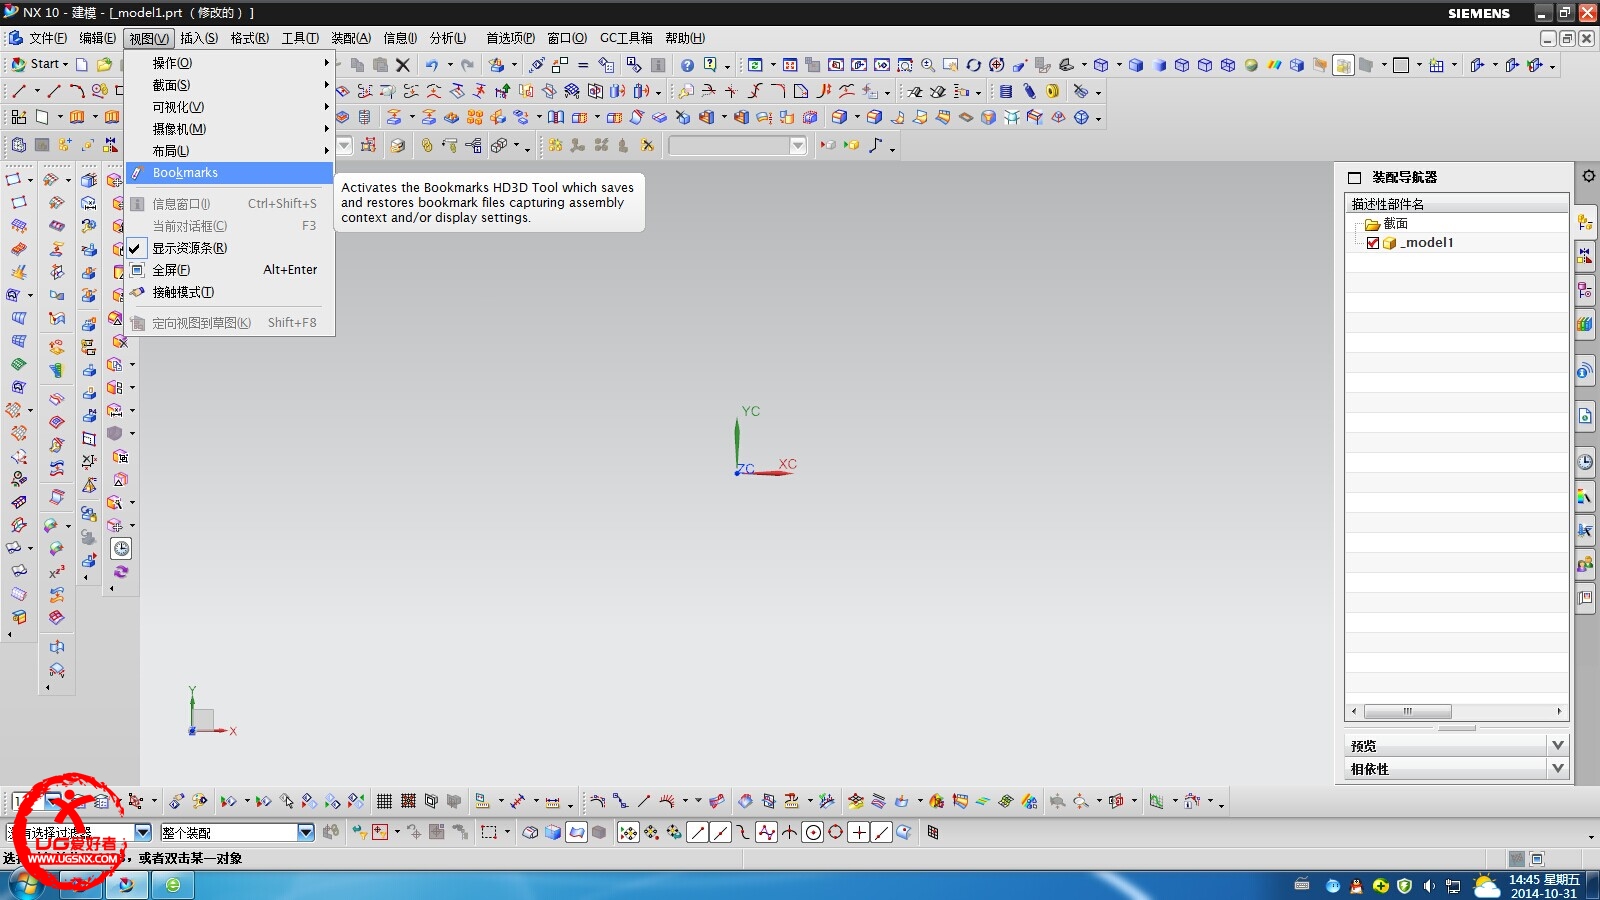Click the rainbow face analysis icon

pos(1274,65)
